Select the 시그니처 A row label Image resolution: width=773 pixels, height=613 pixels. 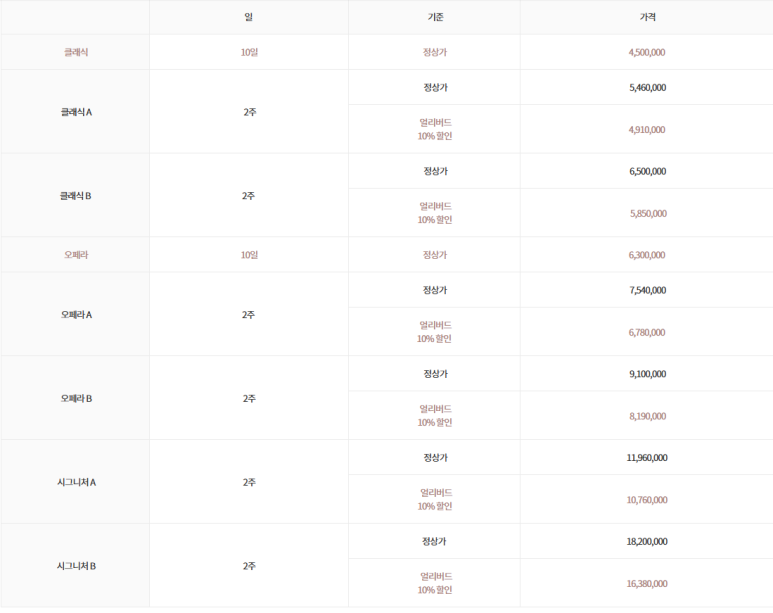[76, 482]
